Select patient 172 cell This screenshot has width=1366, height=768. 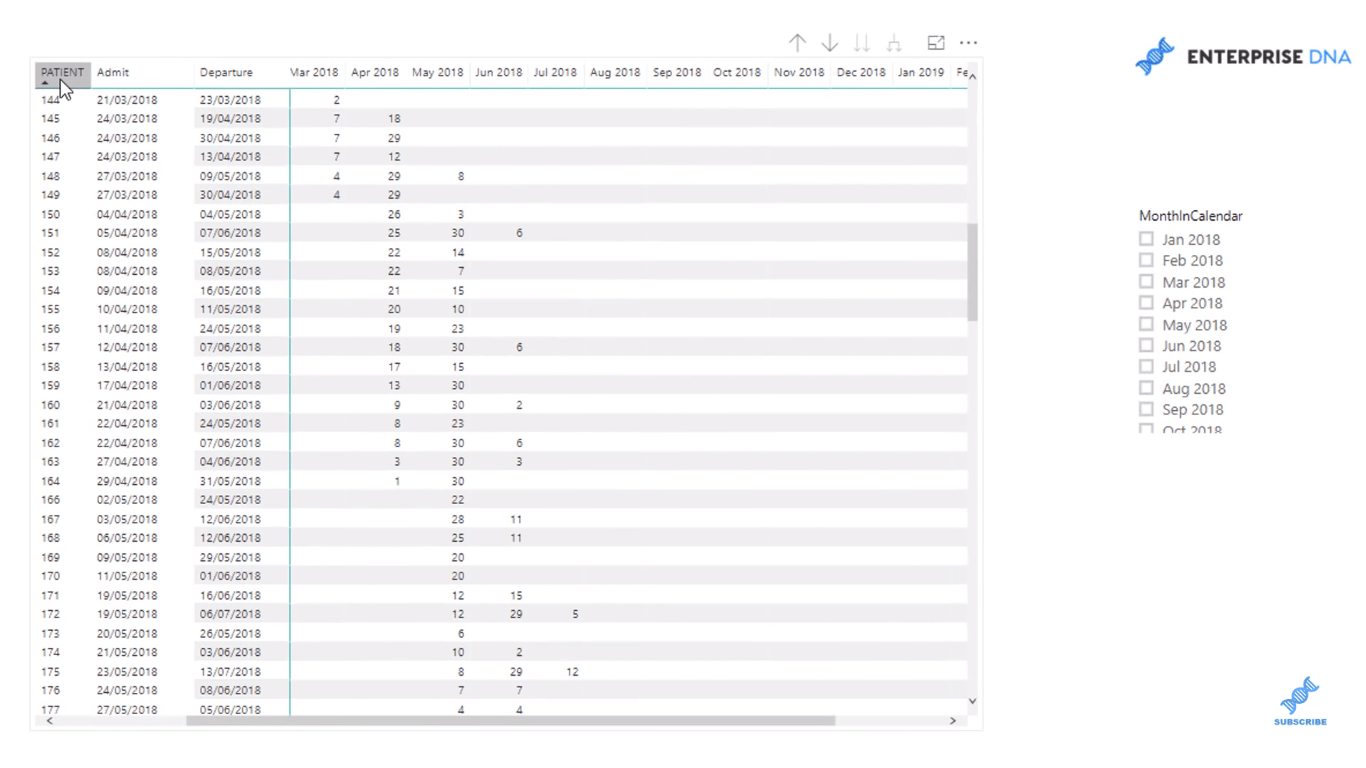pyautogui.click(x=50, y=614)
